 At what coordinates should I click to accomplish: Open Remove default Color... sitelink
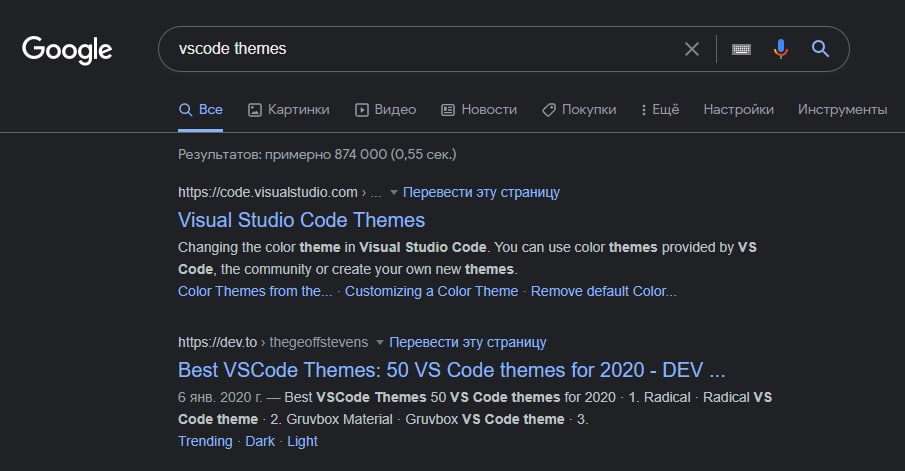tap(603, 291)
